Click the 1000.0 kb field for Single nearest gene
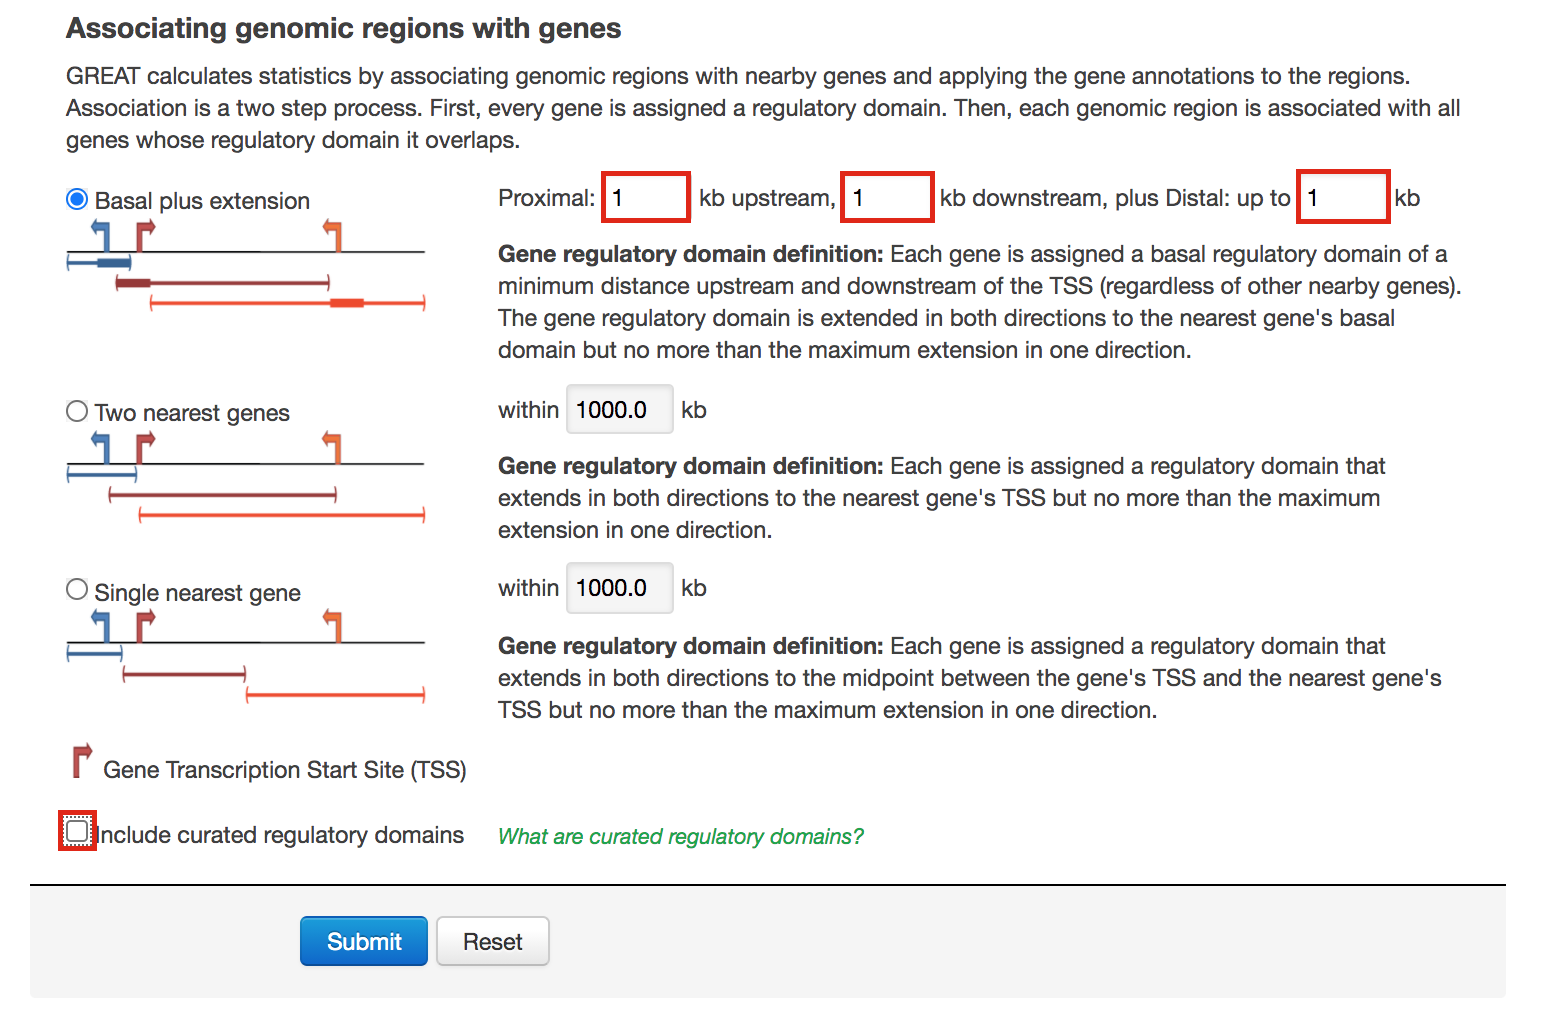1544x1024 pixels. point(619,588)
